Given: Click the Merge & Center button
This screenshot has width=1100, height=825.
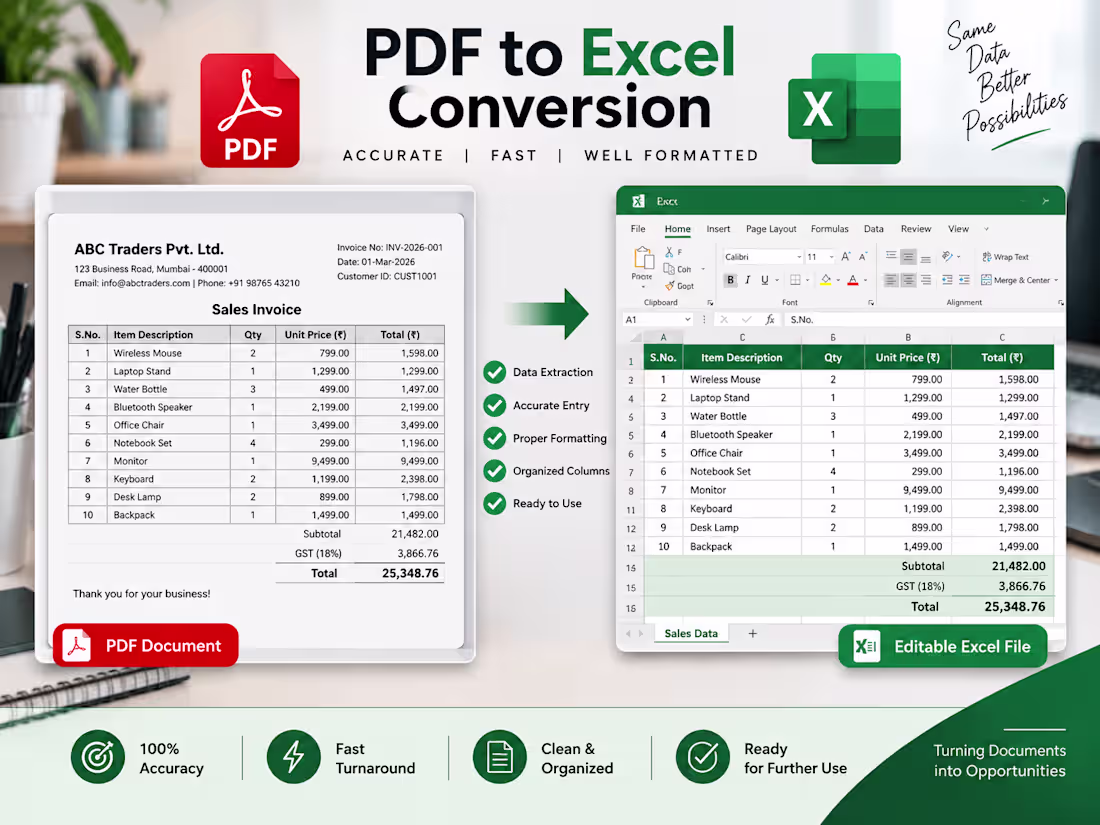Looking at the screenshot, I should pyautogui.click(x=1015, y=280).
